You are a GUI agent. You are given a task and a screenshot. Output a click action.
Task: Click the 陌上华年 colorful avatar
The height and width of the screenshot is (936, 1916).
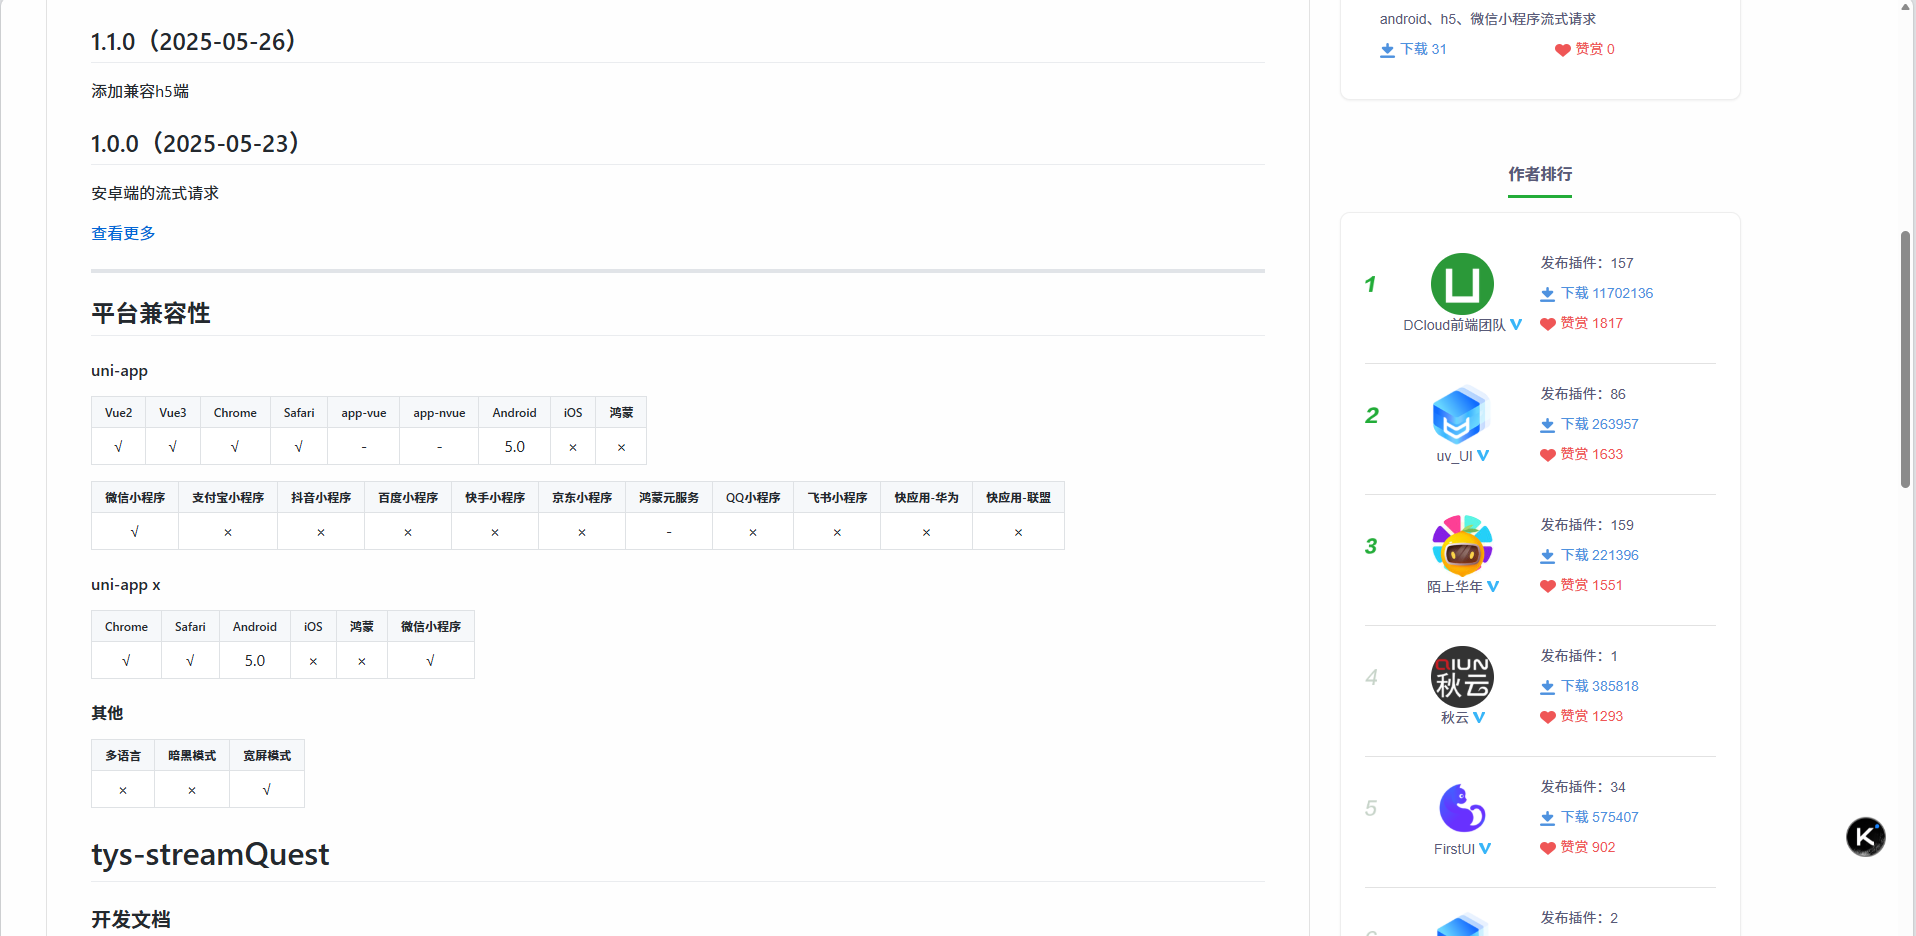[1462, 546]
